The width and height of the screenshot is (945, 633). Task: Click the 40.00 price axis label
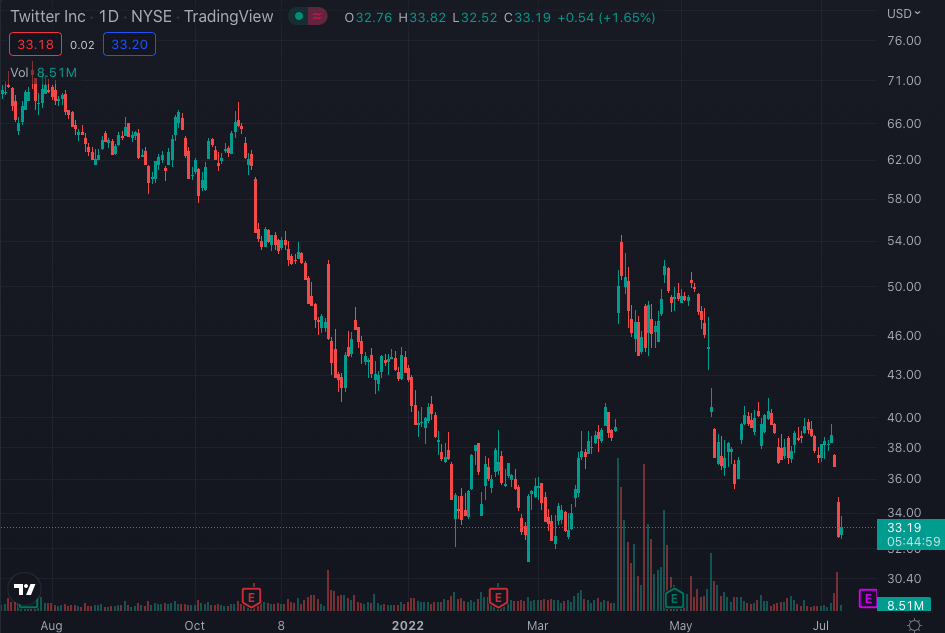tap(904, 417)
